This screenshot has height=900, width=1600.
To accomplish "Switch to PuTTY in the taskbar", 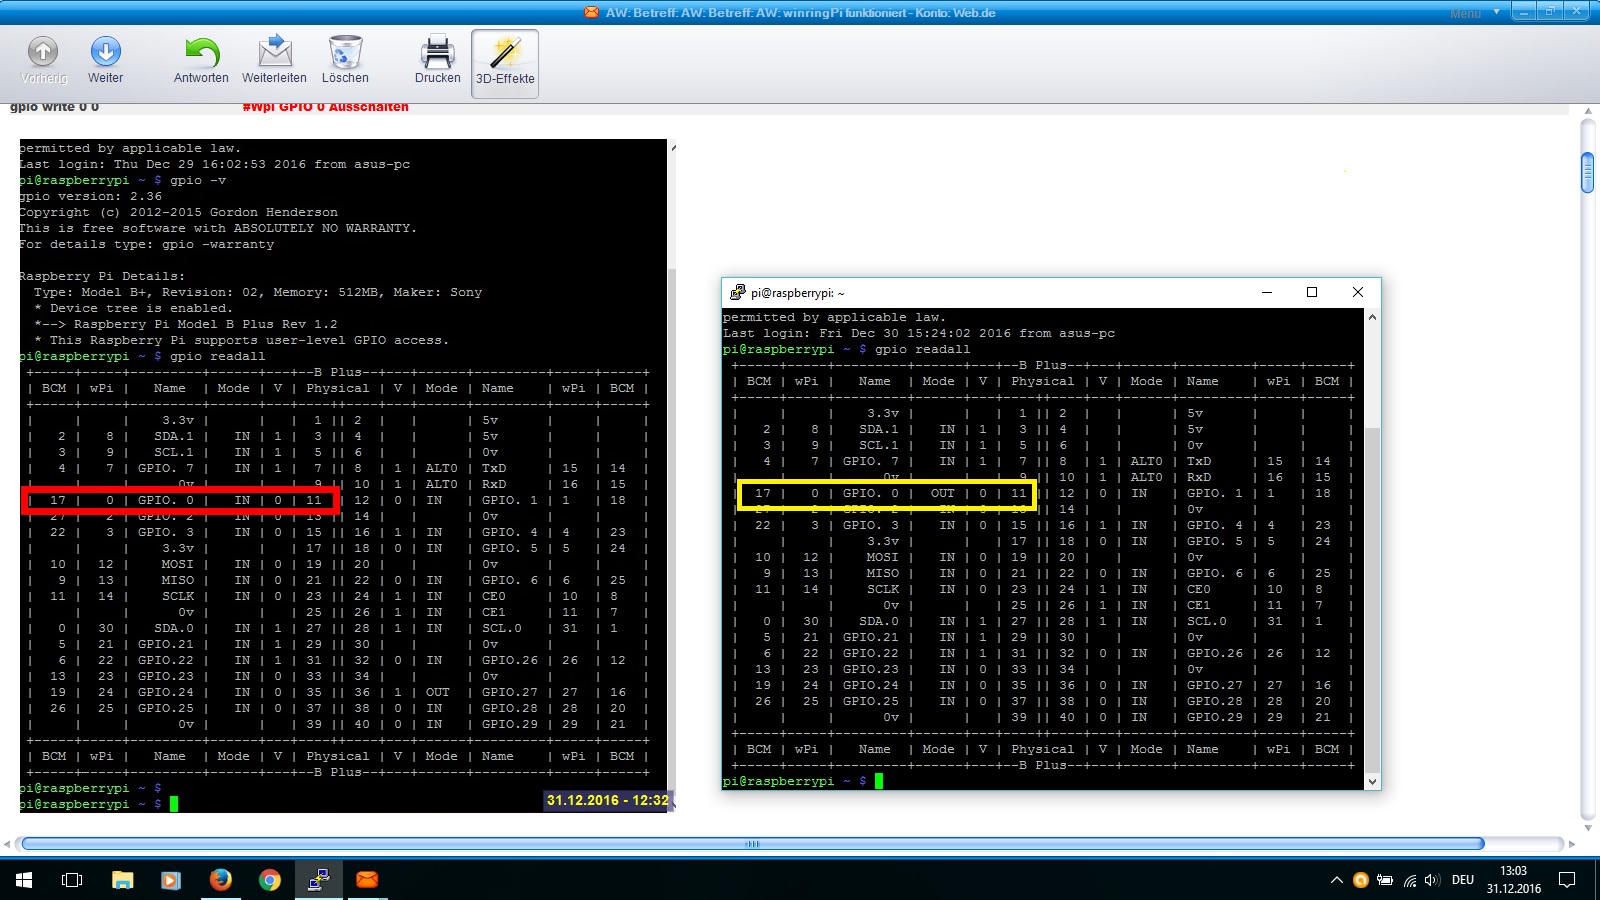I will pos(318,880).
